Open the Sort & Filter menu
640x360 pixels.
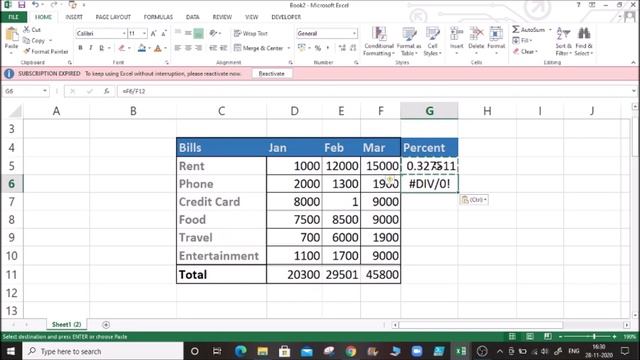point(563,41)
